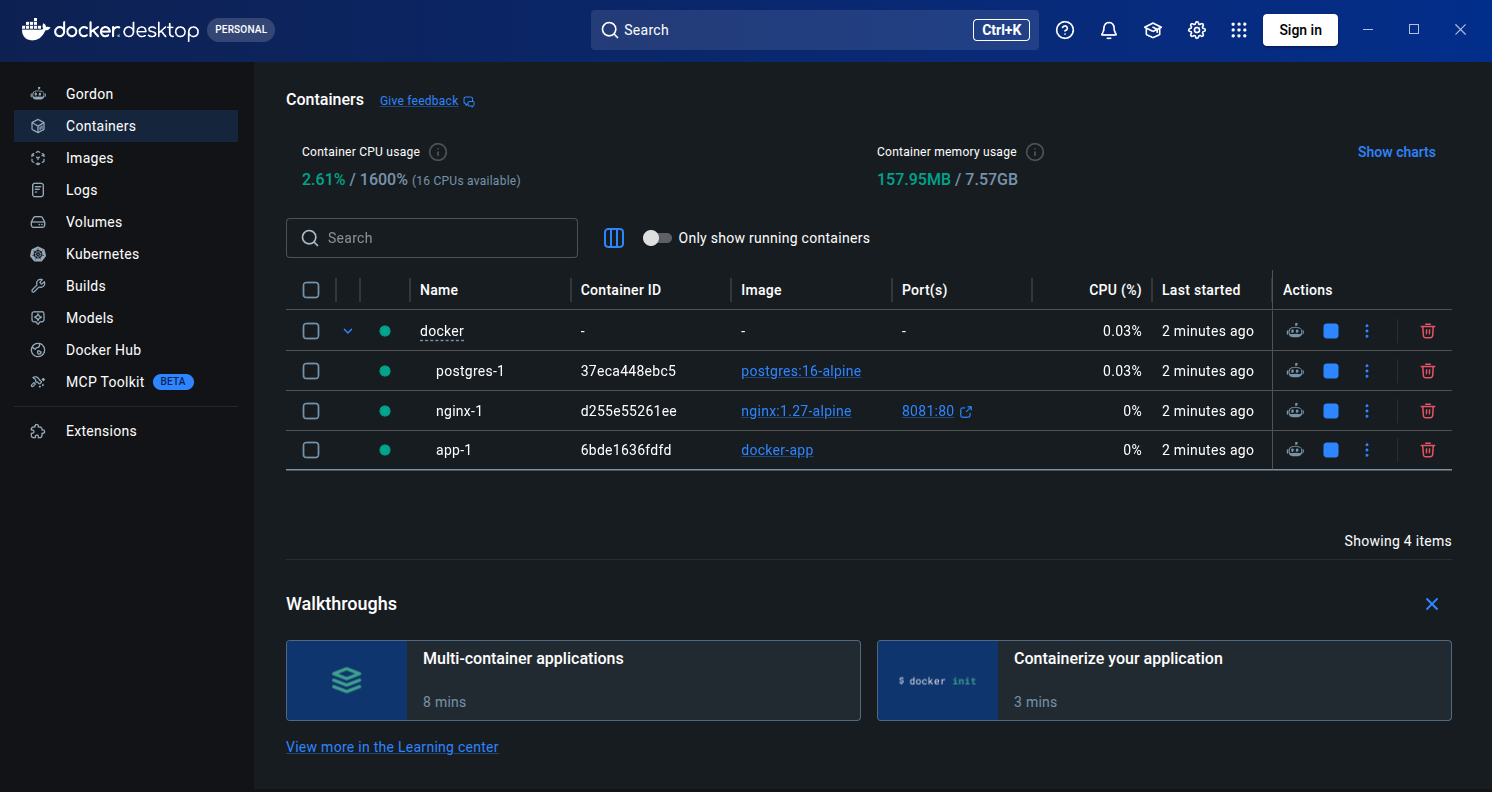Open Settings gear icon
The height and width of the screenshot is (792, 1492).
point(1197,30)
